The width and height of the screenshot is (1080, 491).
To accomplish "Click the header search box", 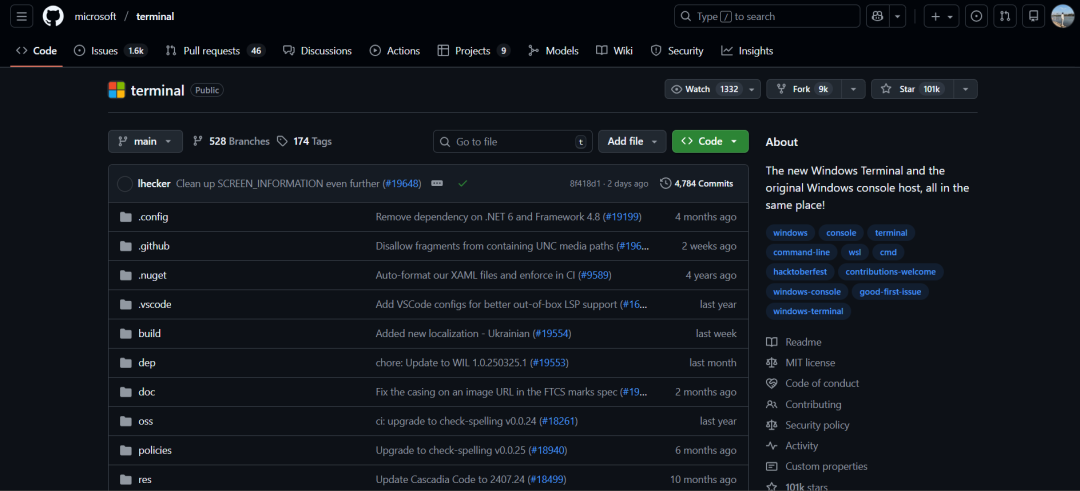I will tap(767, 17).
